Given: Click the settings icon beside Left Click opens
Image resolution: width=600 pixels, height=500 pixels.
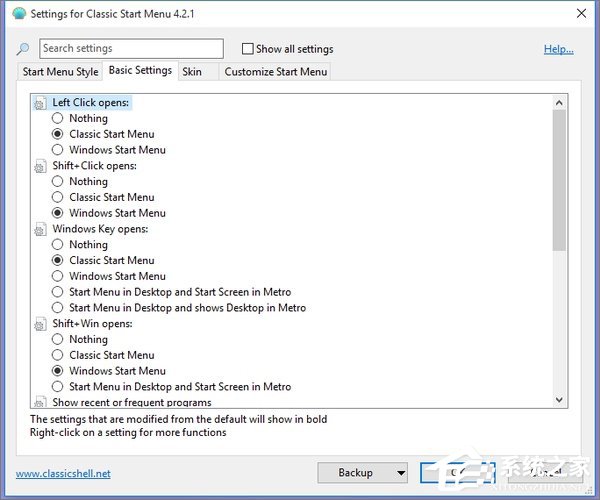Looking at the screenshot, I should [40, 103].
